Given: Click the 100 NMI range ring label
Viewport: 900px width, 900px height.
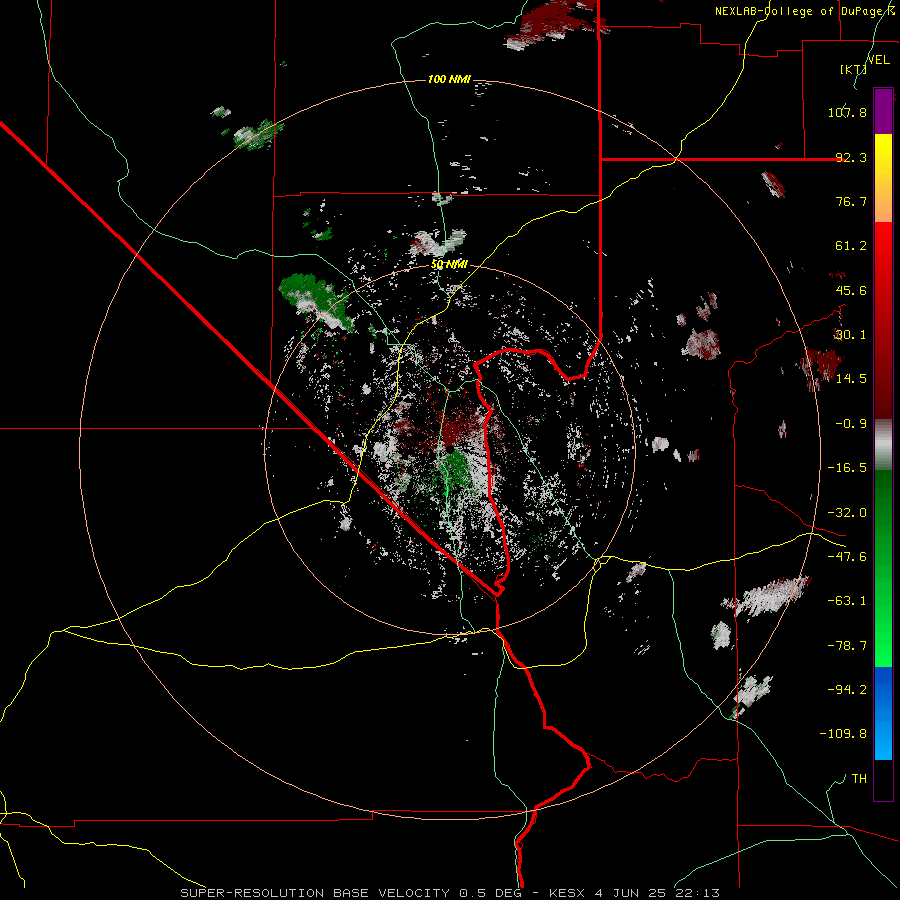Looking at the screenshot, I should coord(449,79).
